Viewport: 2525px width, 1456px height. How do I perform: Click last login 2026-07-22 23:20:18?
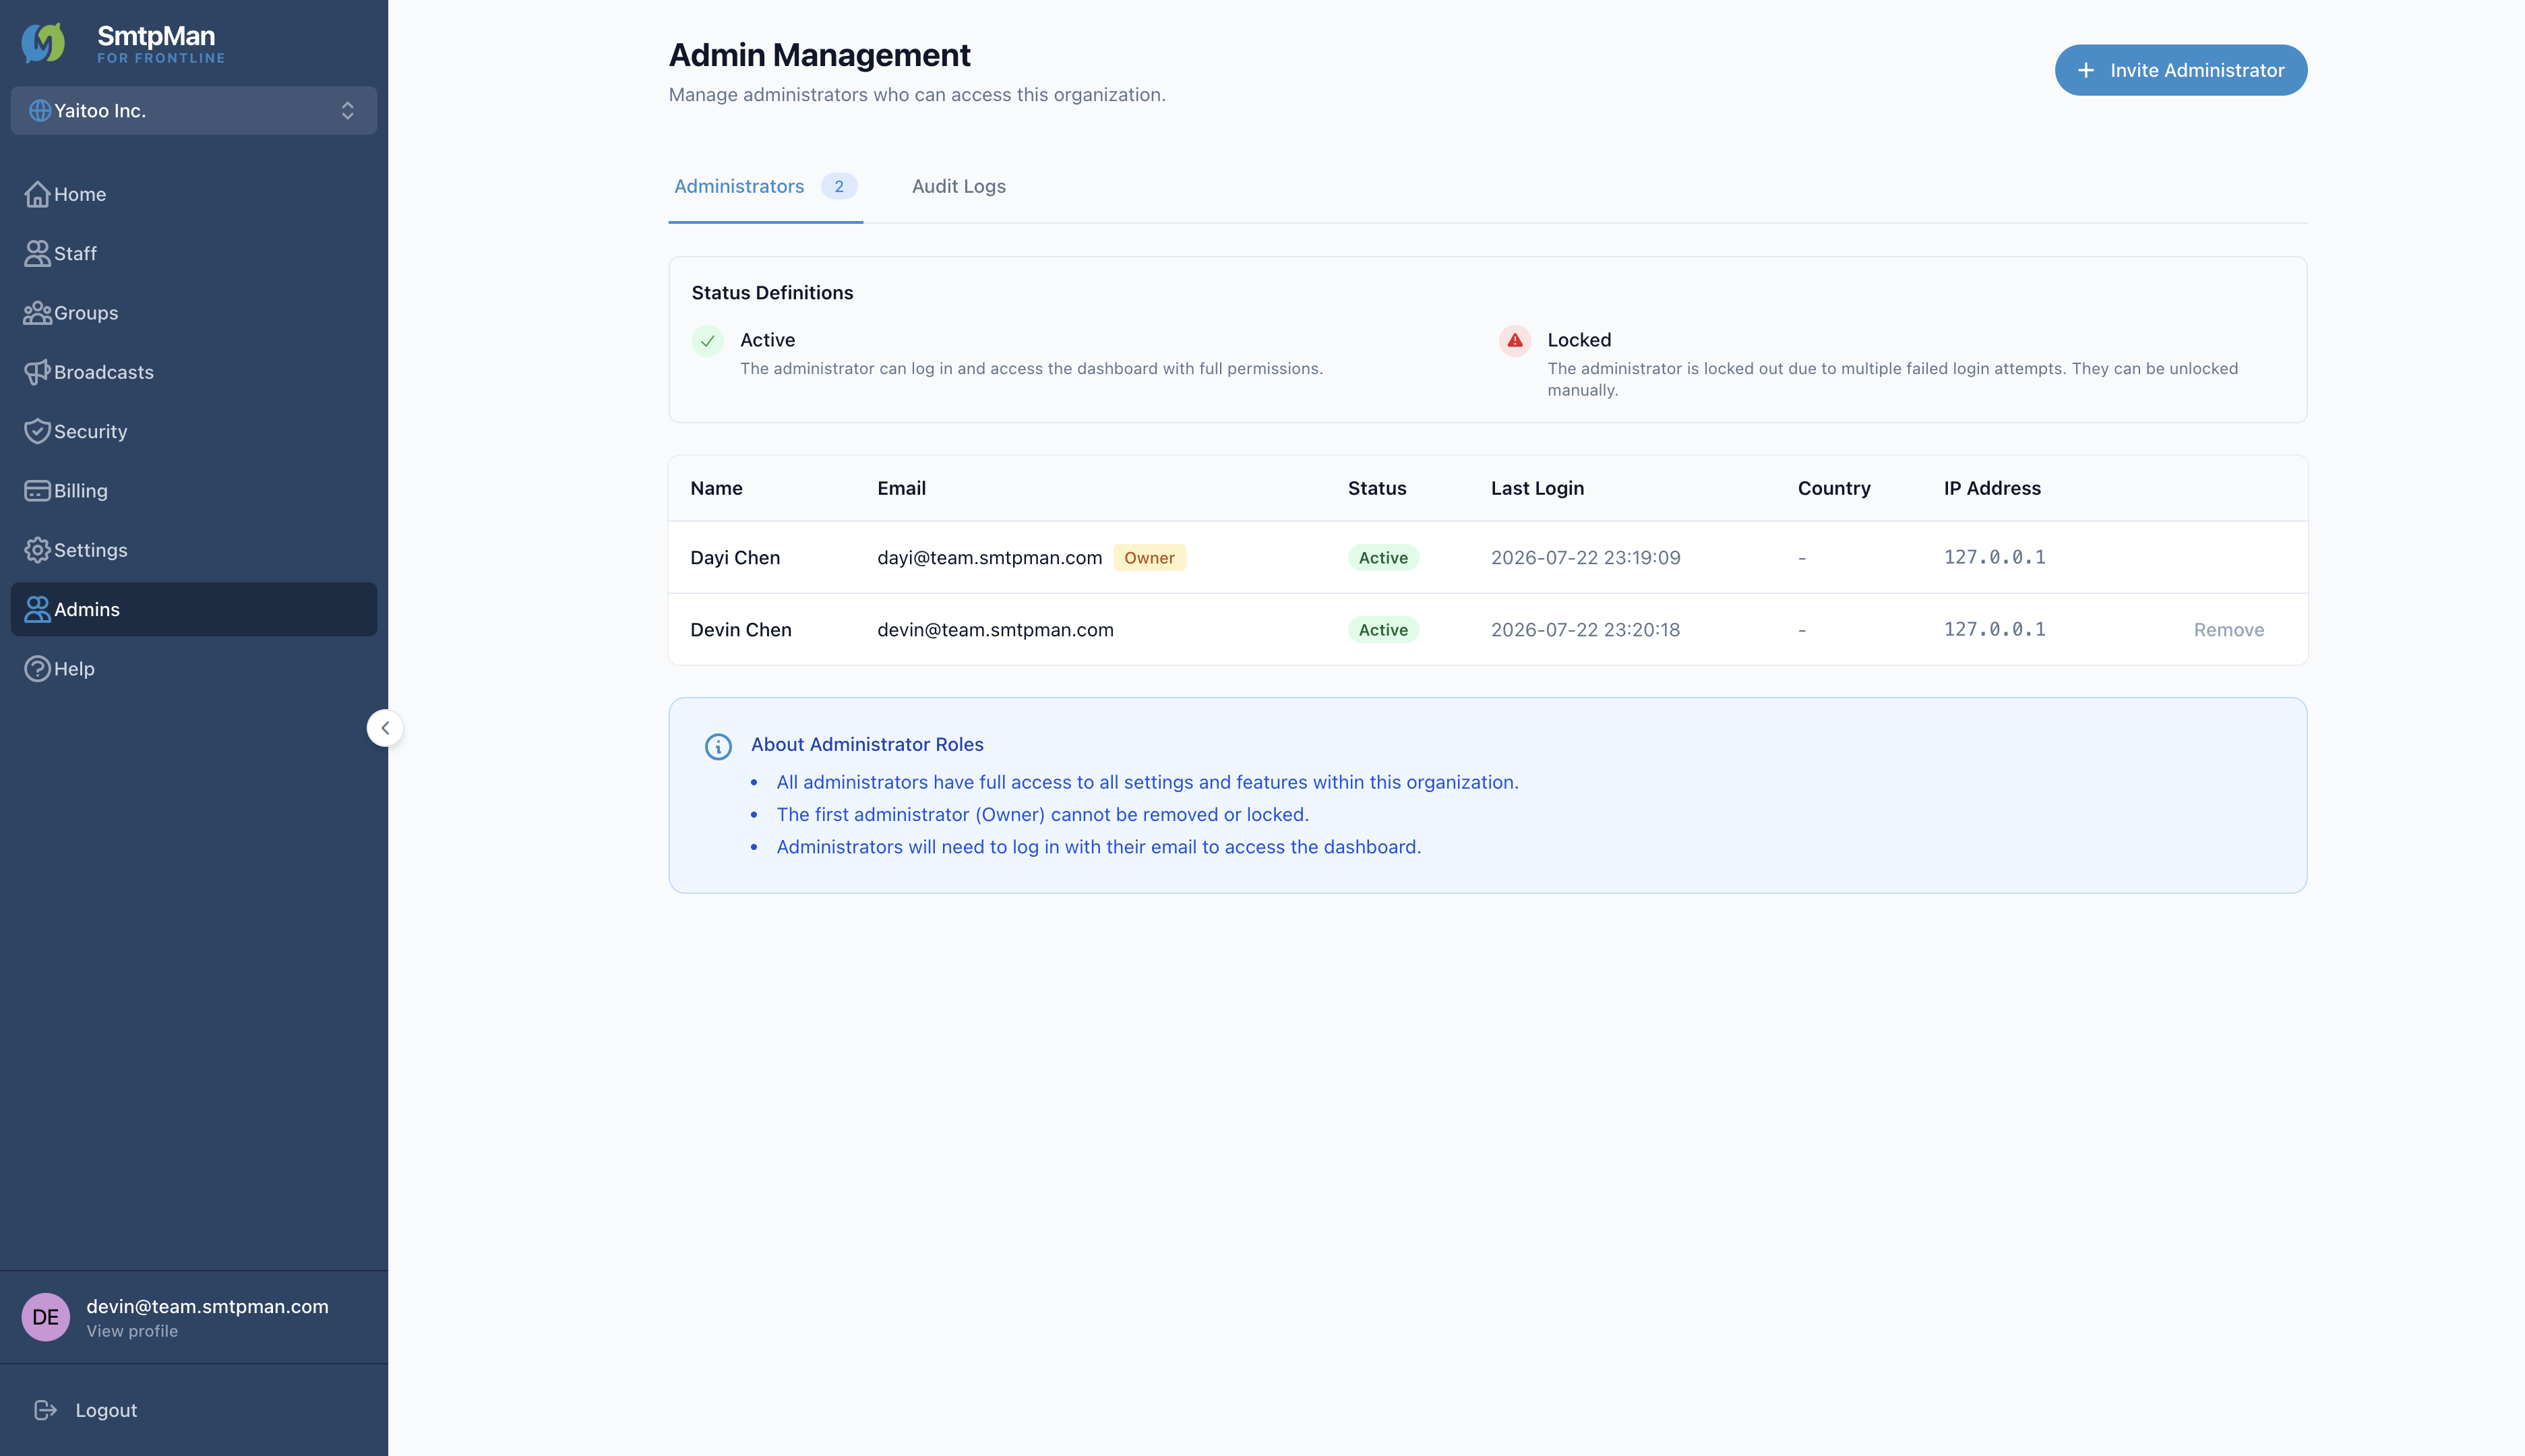click(1585, 630)
